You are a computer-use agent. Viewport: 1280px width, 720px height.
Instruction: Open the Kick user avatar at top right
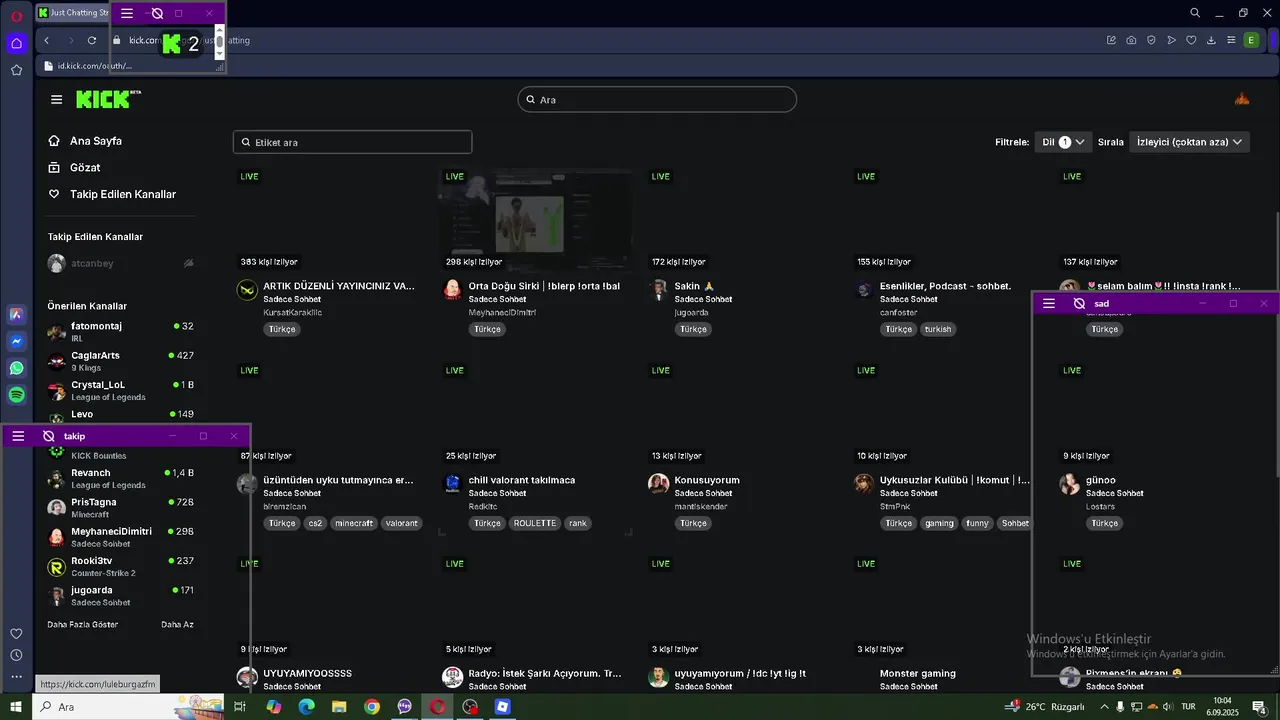point(1242,99)
